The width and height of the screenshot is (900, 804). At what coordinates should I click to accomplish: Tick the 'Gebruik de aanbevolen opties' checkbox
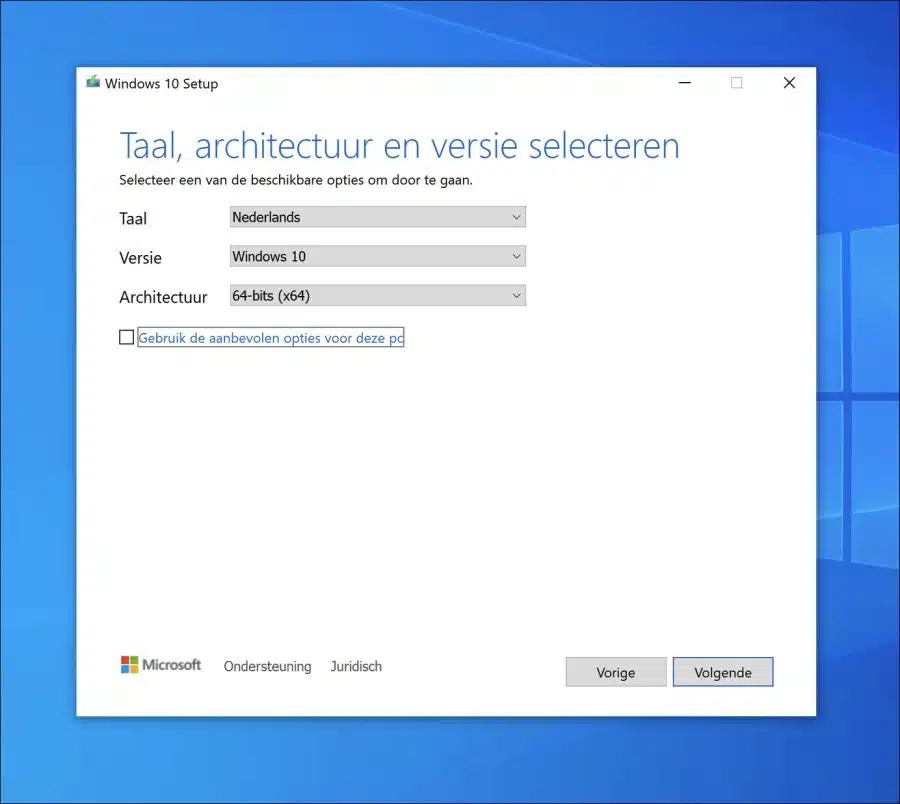pos(126,337)
